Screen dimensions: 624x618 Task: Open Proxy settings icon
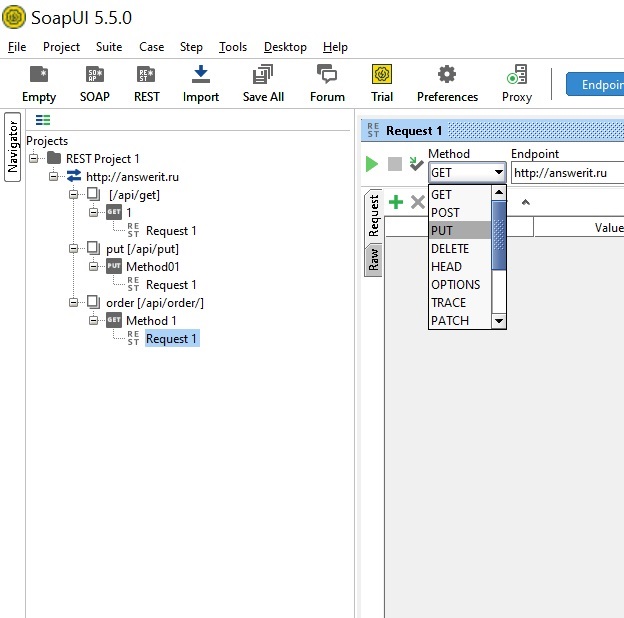(x=517, y=74)
